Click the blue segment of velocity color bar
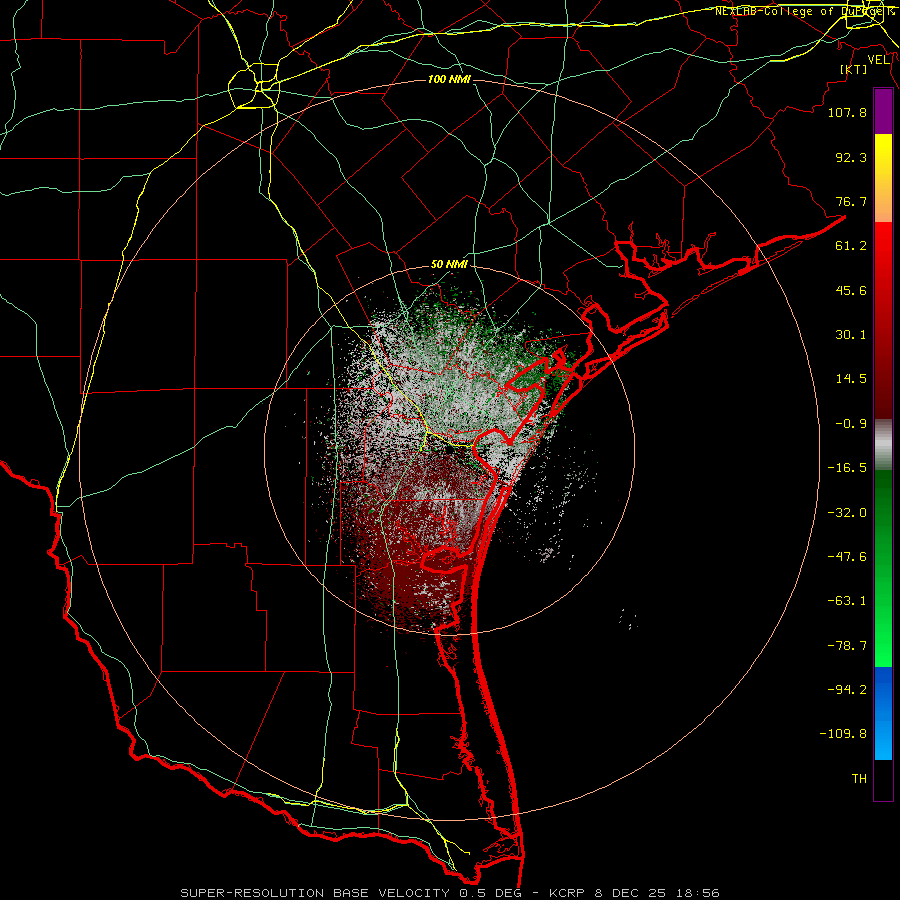Viewport: 900px width, 900px height. coord(883,713)
